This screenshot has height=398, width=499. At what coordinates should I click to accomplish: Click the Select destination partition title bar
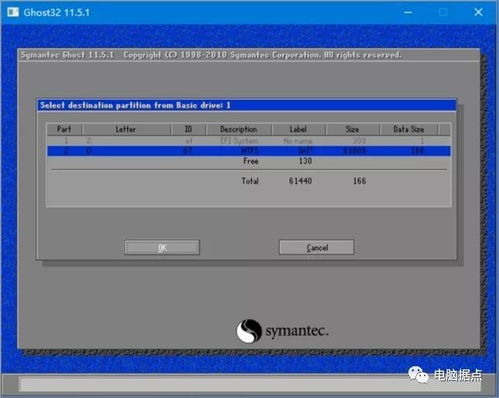247,105
